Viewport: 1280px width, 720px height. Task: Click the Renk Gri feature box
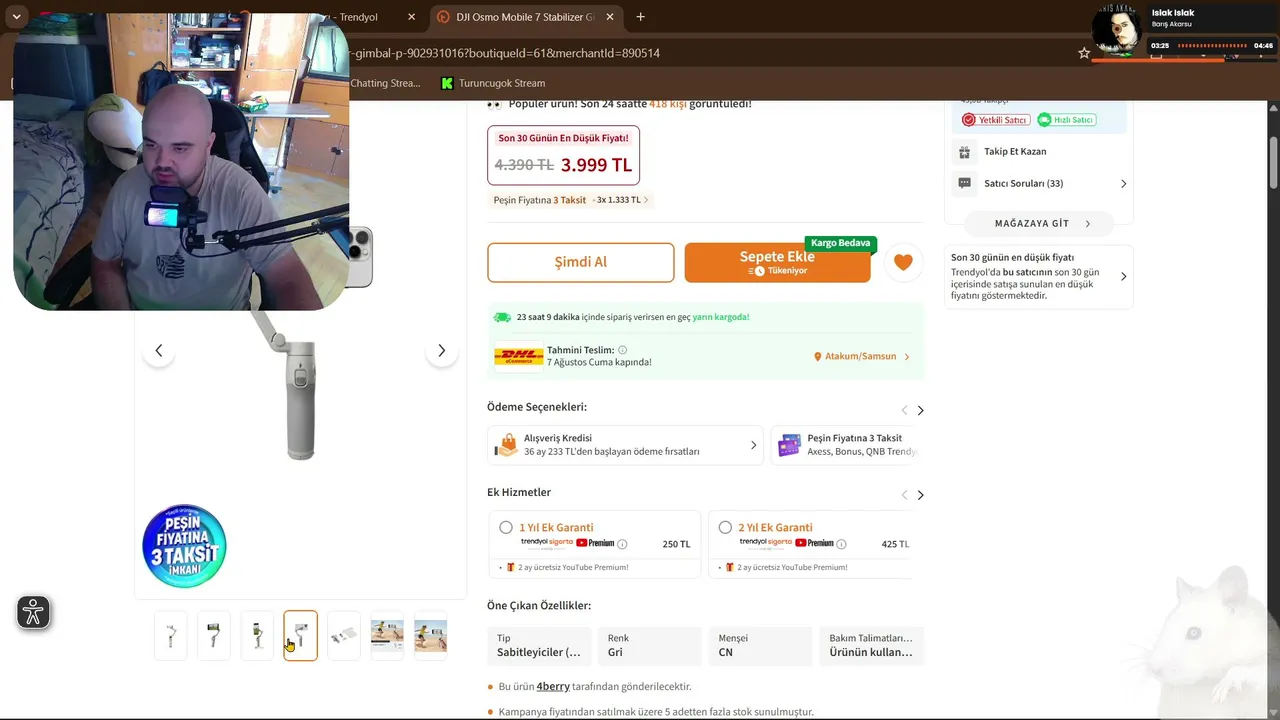[x=649, y=646]
